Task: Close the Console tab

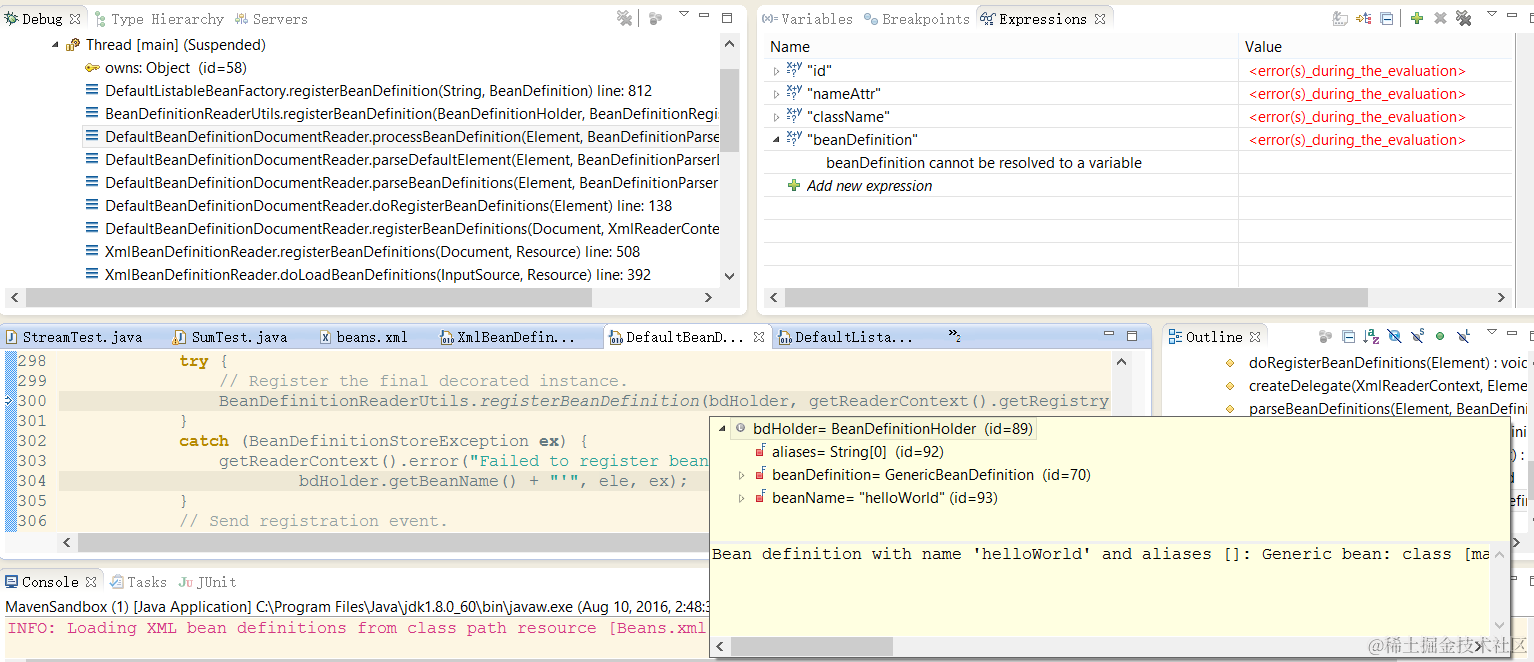Action: [x=91, y=582]
